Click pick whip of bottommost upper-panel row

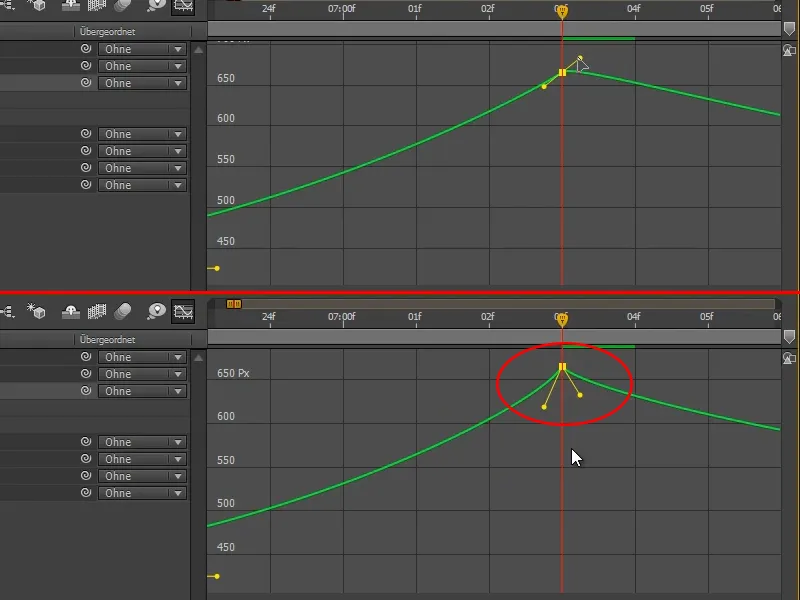[x=86, y=184]
